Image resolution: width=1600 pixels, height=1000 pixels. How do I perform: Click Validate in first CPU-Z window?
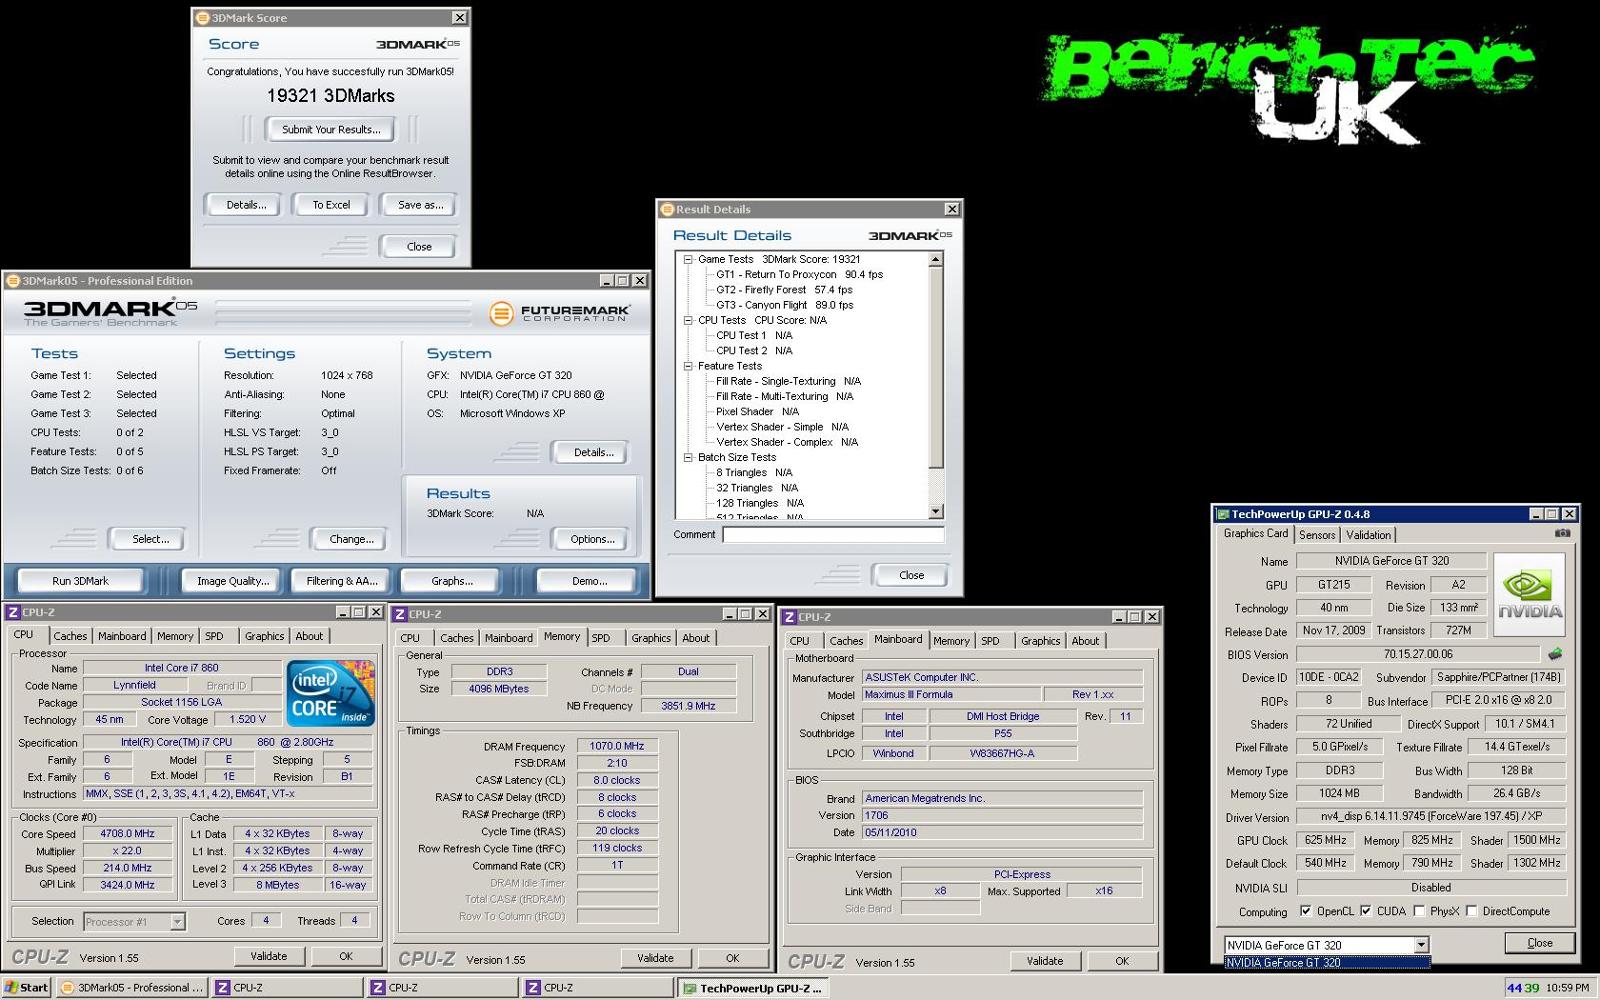point(268,956)
